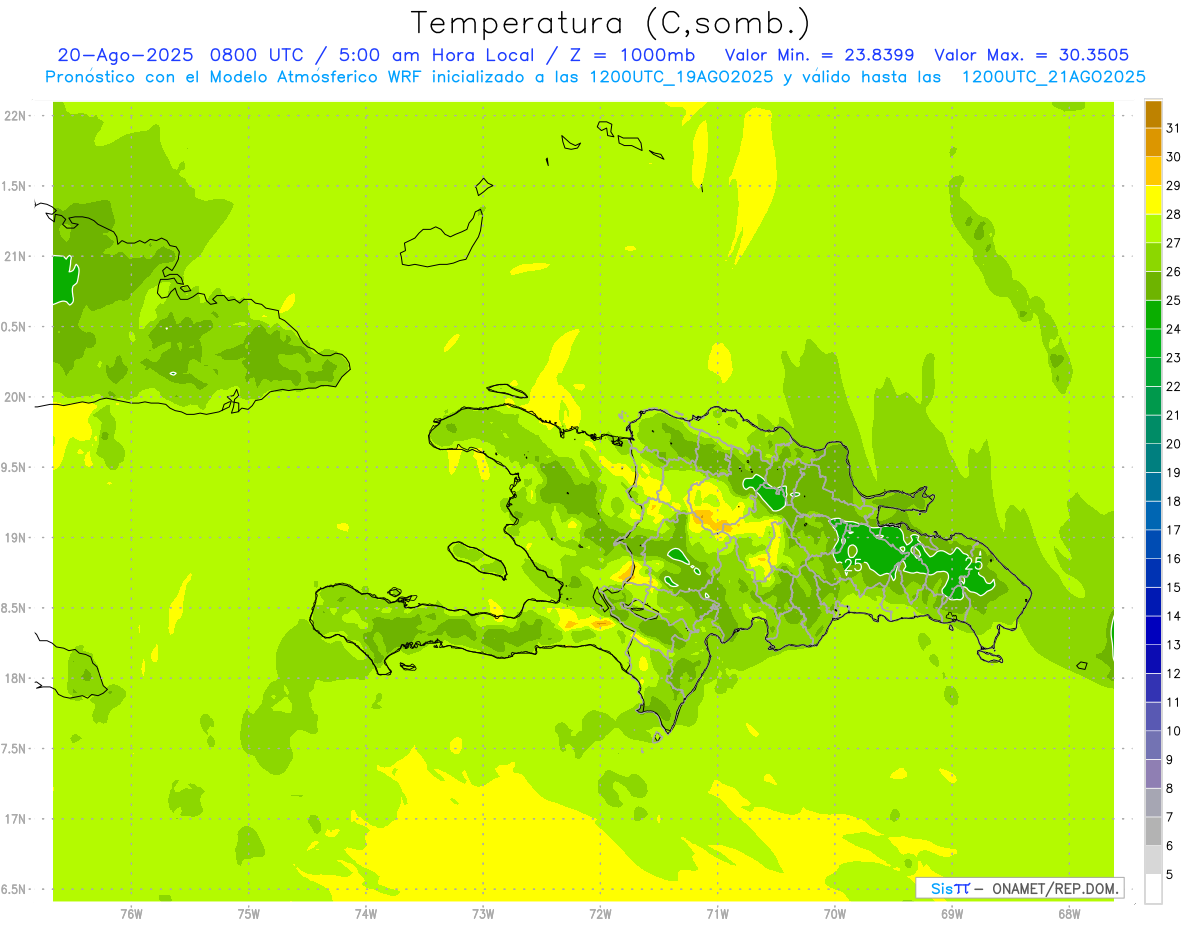The height and width of the screenshot is (927, 1200).
Task: Click the yellow legend swatch between 28 and 29
Action: pos(1153,200)
